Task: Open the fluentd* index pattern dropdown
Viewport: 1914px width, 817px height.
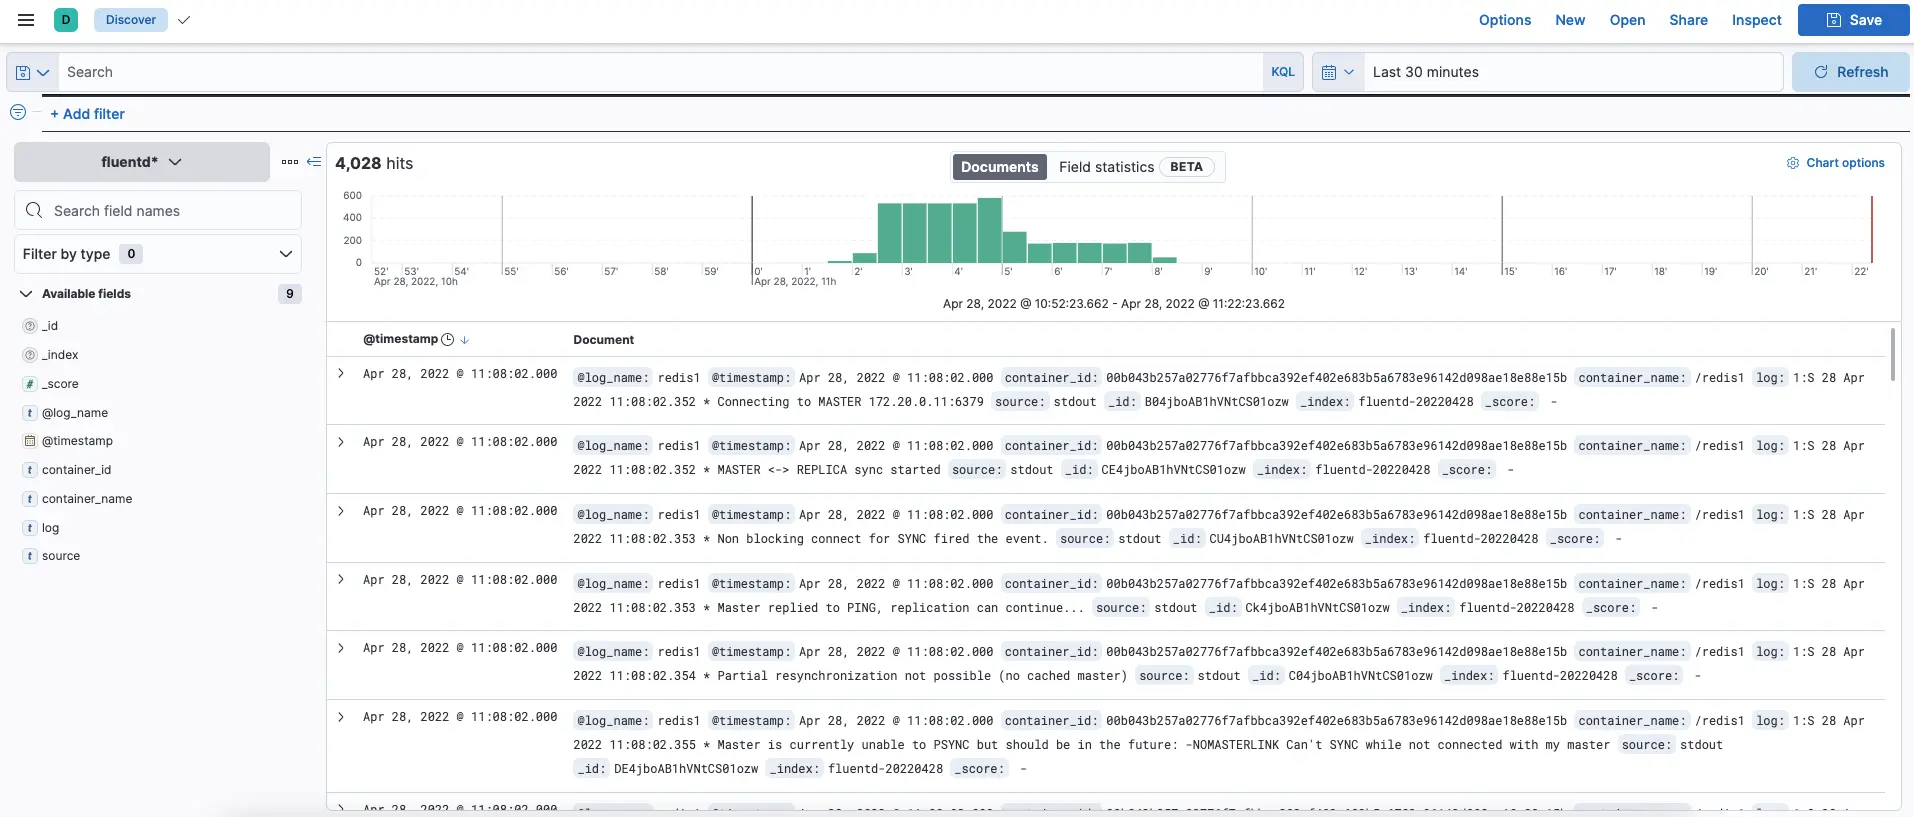Action: pyautogui.click(x=142, y=162)
